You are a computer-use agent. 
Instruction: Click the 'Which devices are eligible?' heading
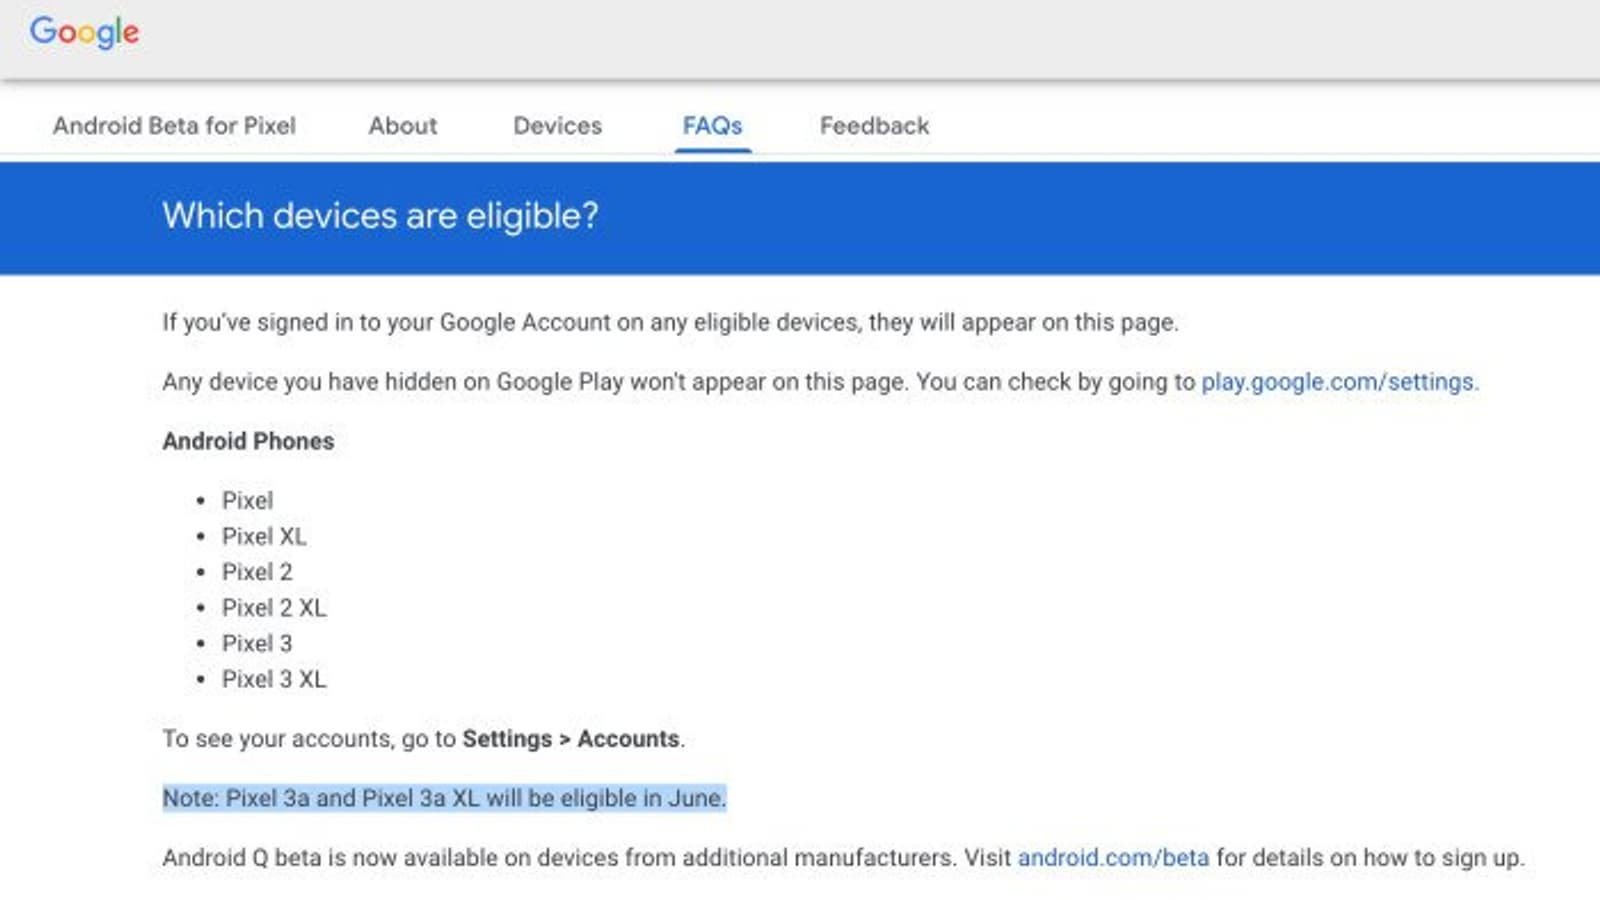[380, 216]
